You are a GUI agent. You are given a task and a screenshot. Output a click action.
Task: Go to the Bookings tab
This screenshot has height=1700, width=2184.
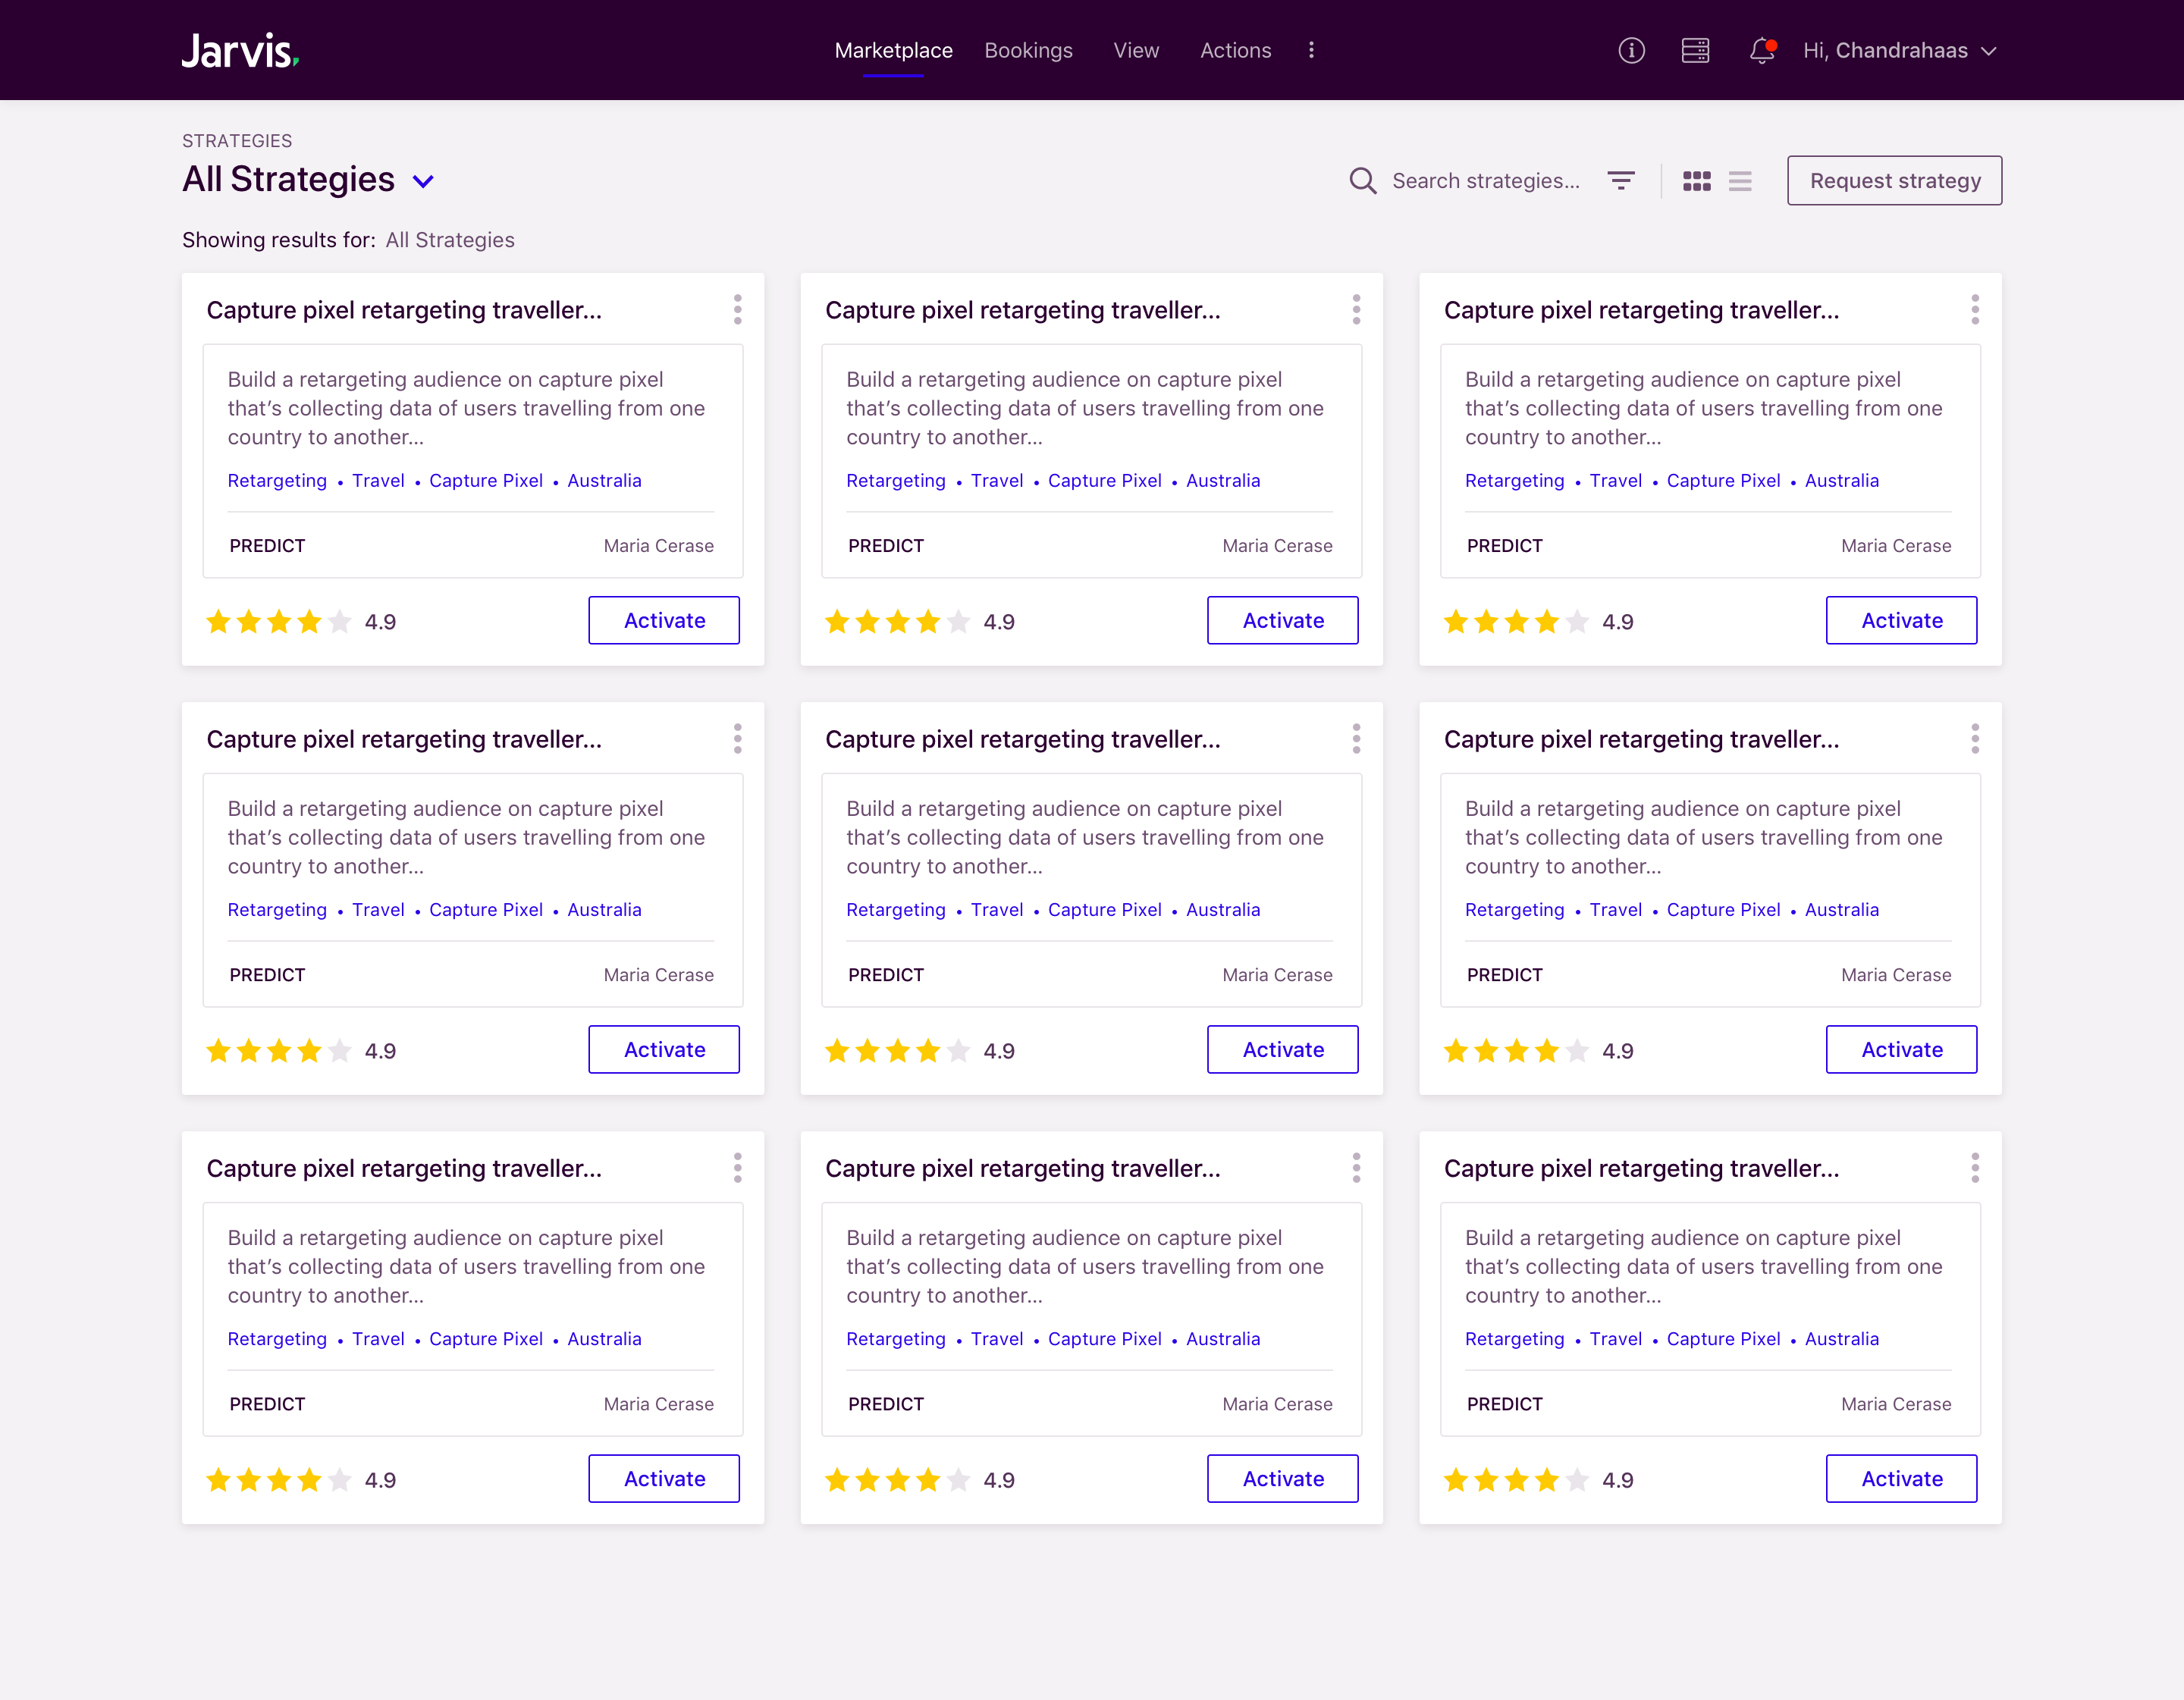coord(1028,50)
